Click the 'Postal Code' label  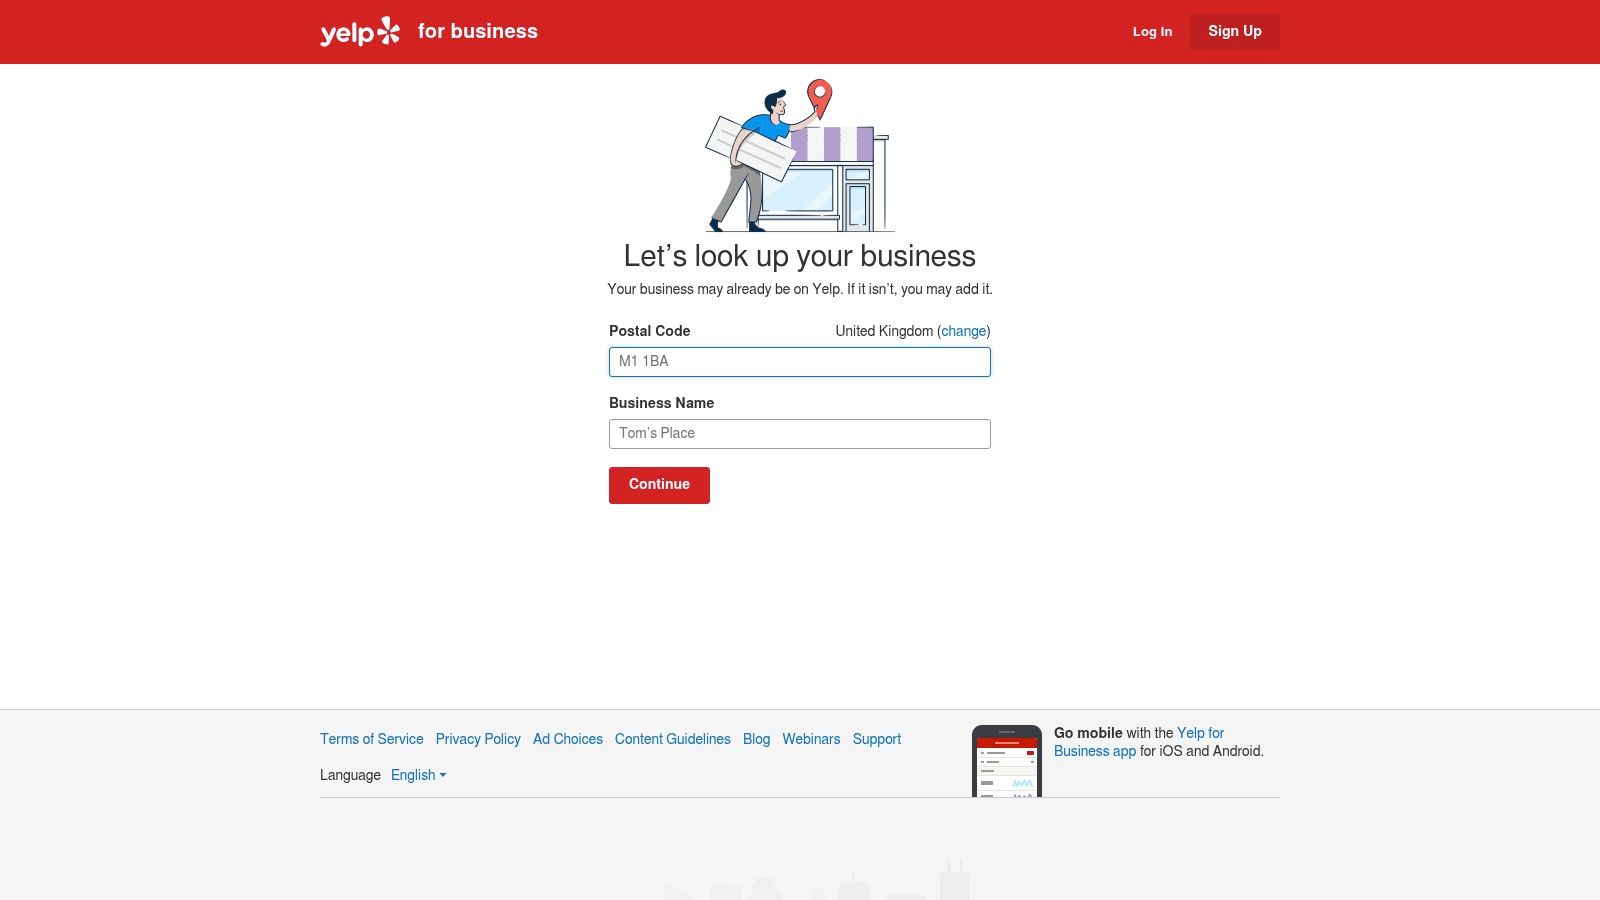tap(650, 331)
